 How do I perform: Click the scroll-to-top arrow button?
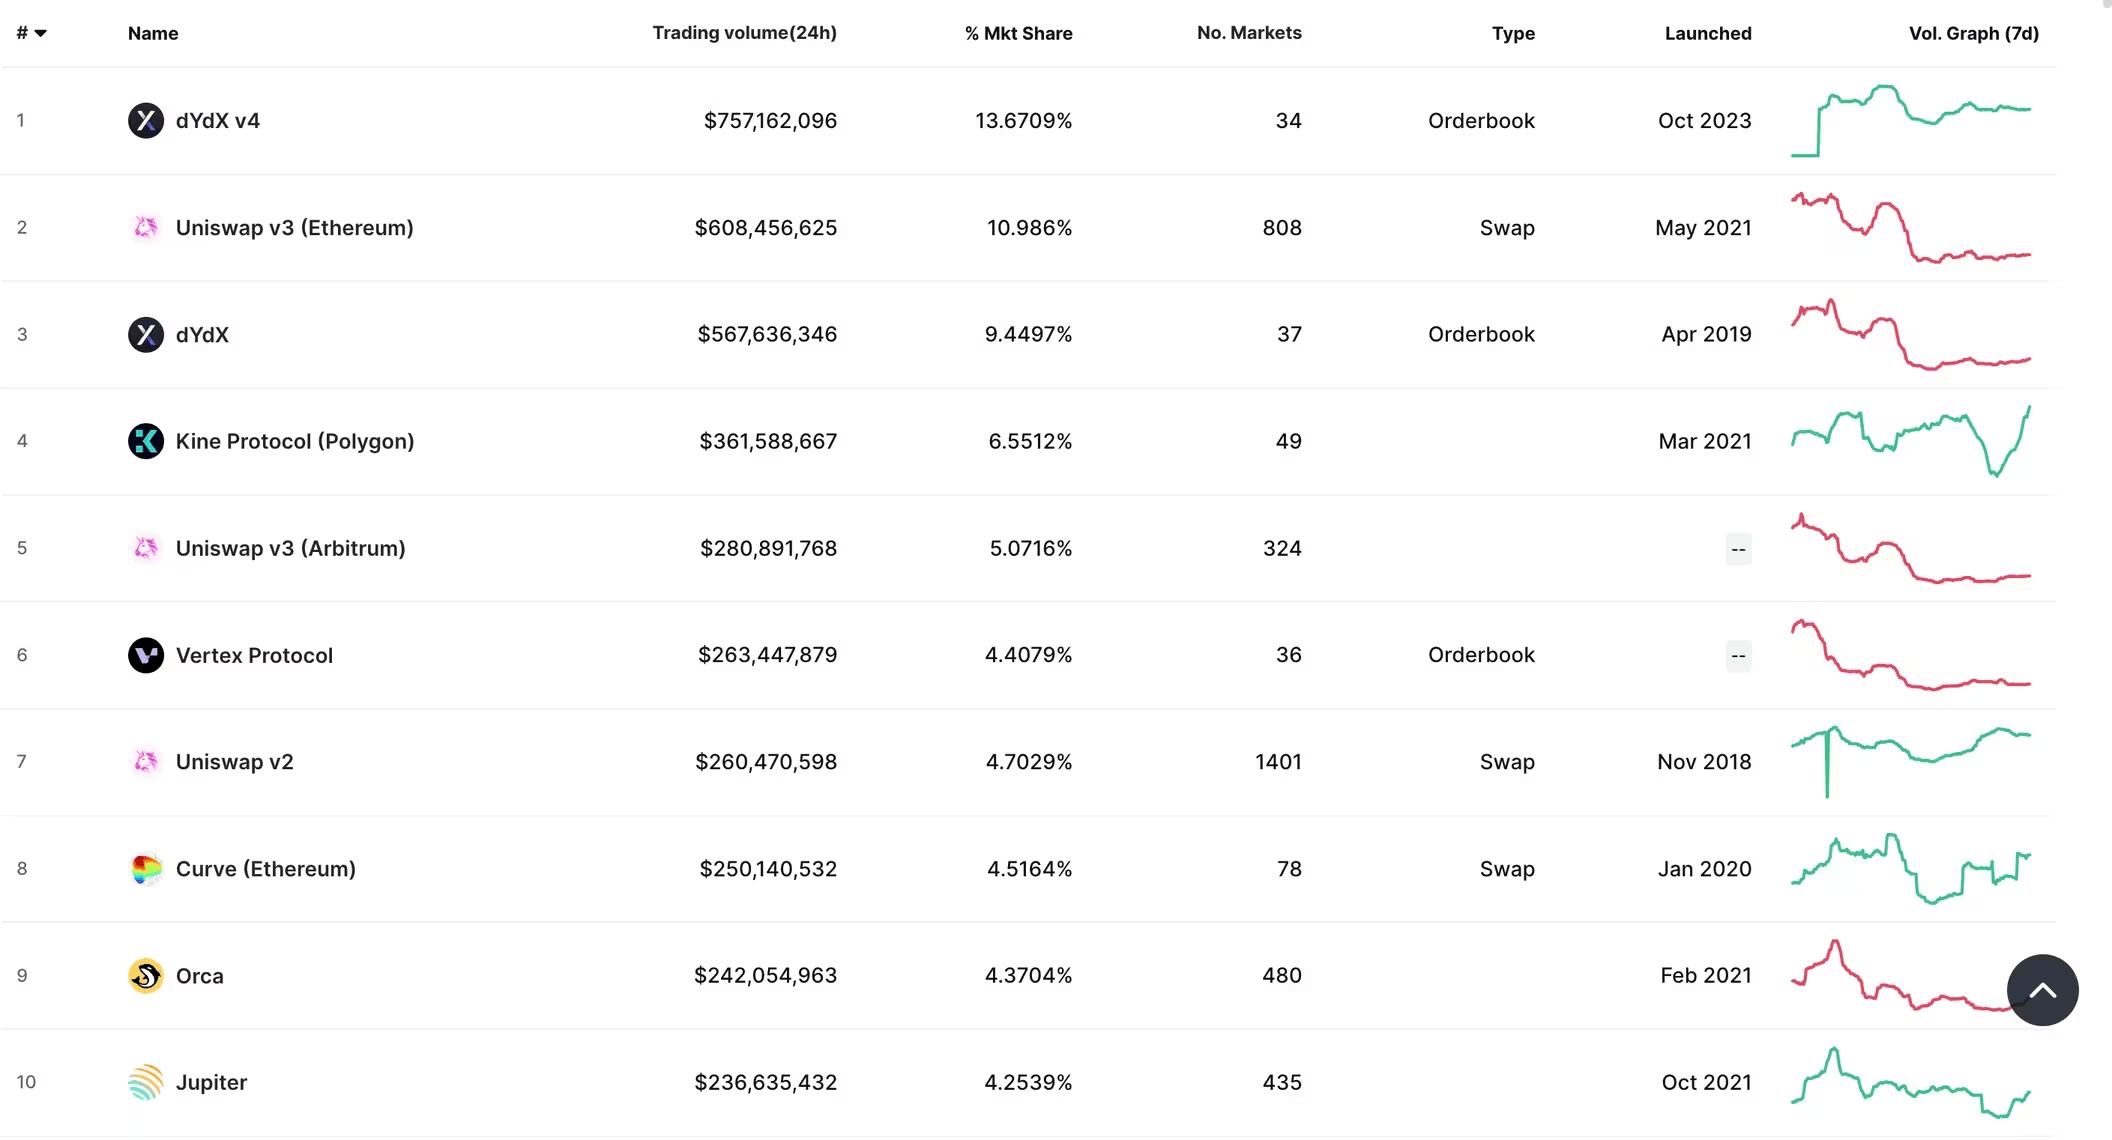(2042, 990)
